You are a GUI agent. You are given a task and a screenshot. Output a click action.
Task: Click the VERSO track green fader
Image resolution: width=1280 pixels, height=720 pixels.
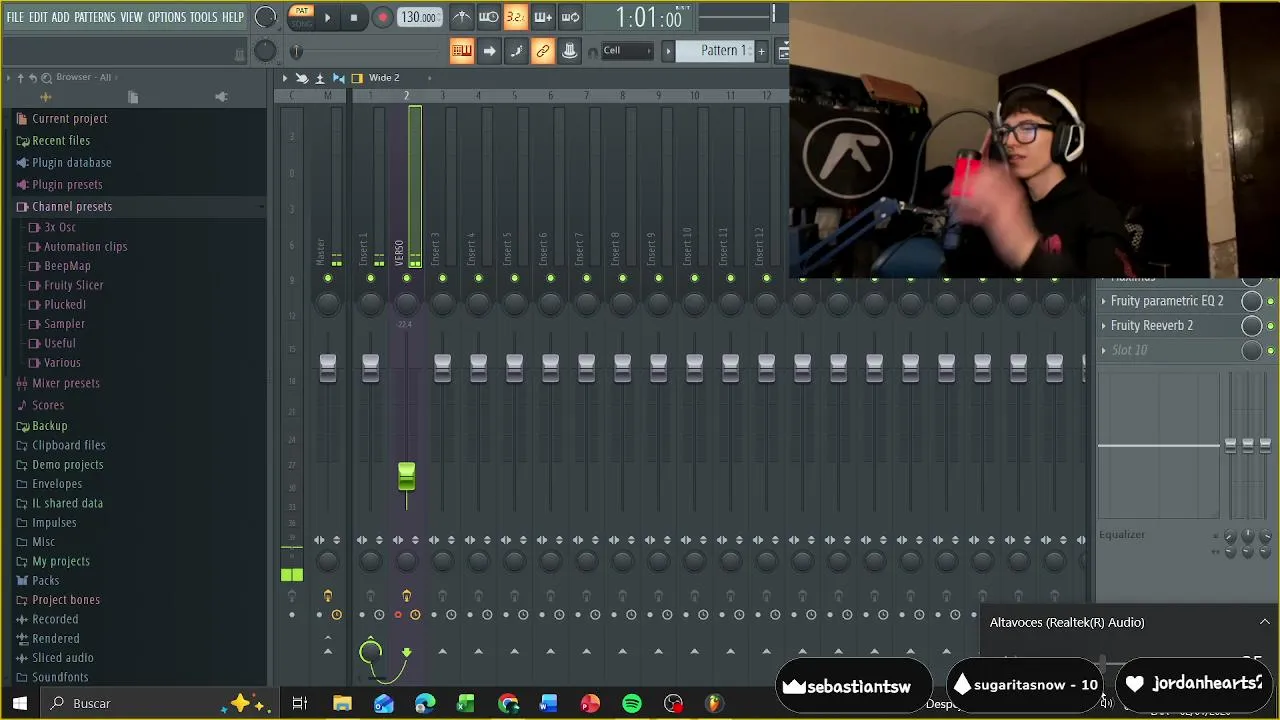click(406, 477)
